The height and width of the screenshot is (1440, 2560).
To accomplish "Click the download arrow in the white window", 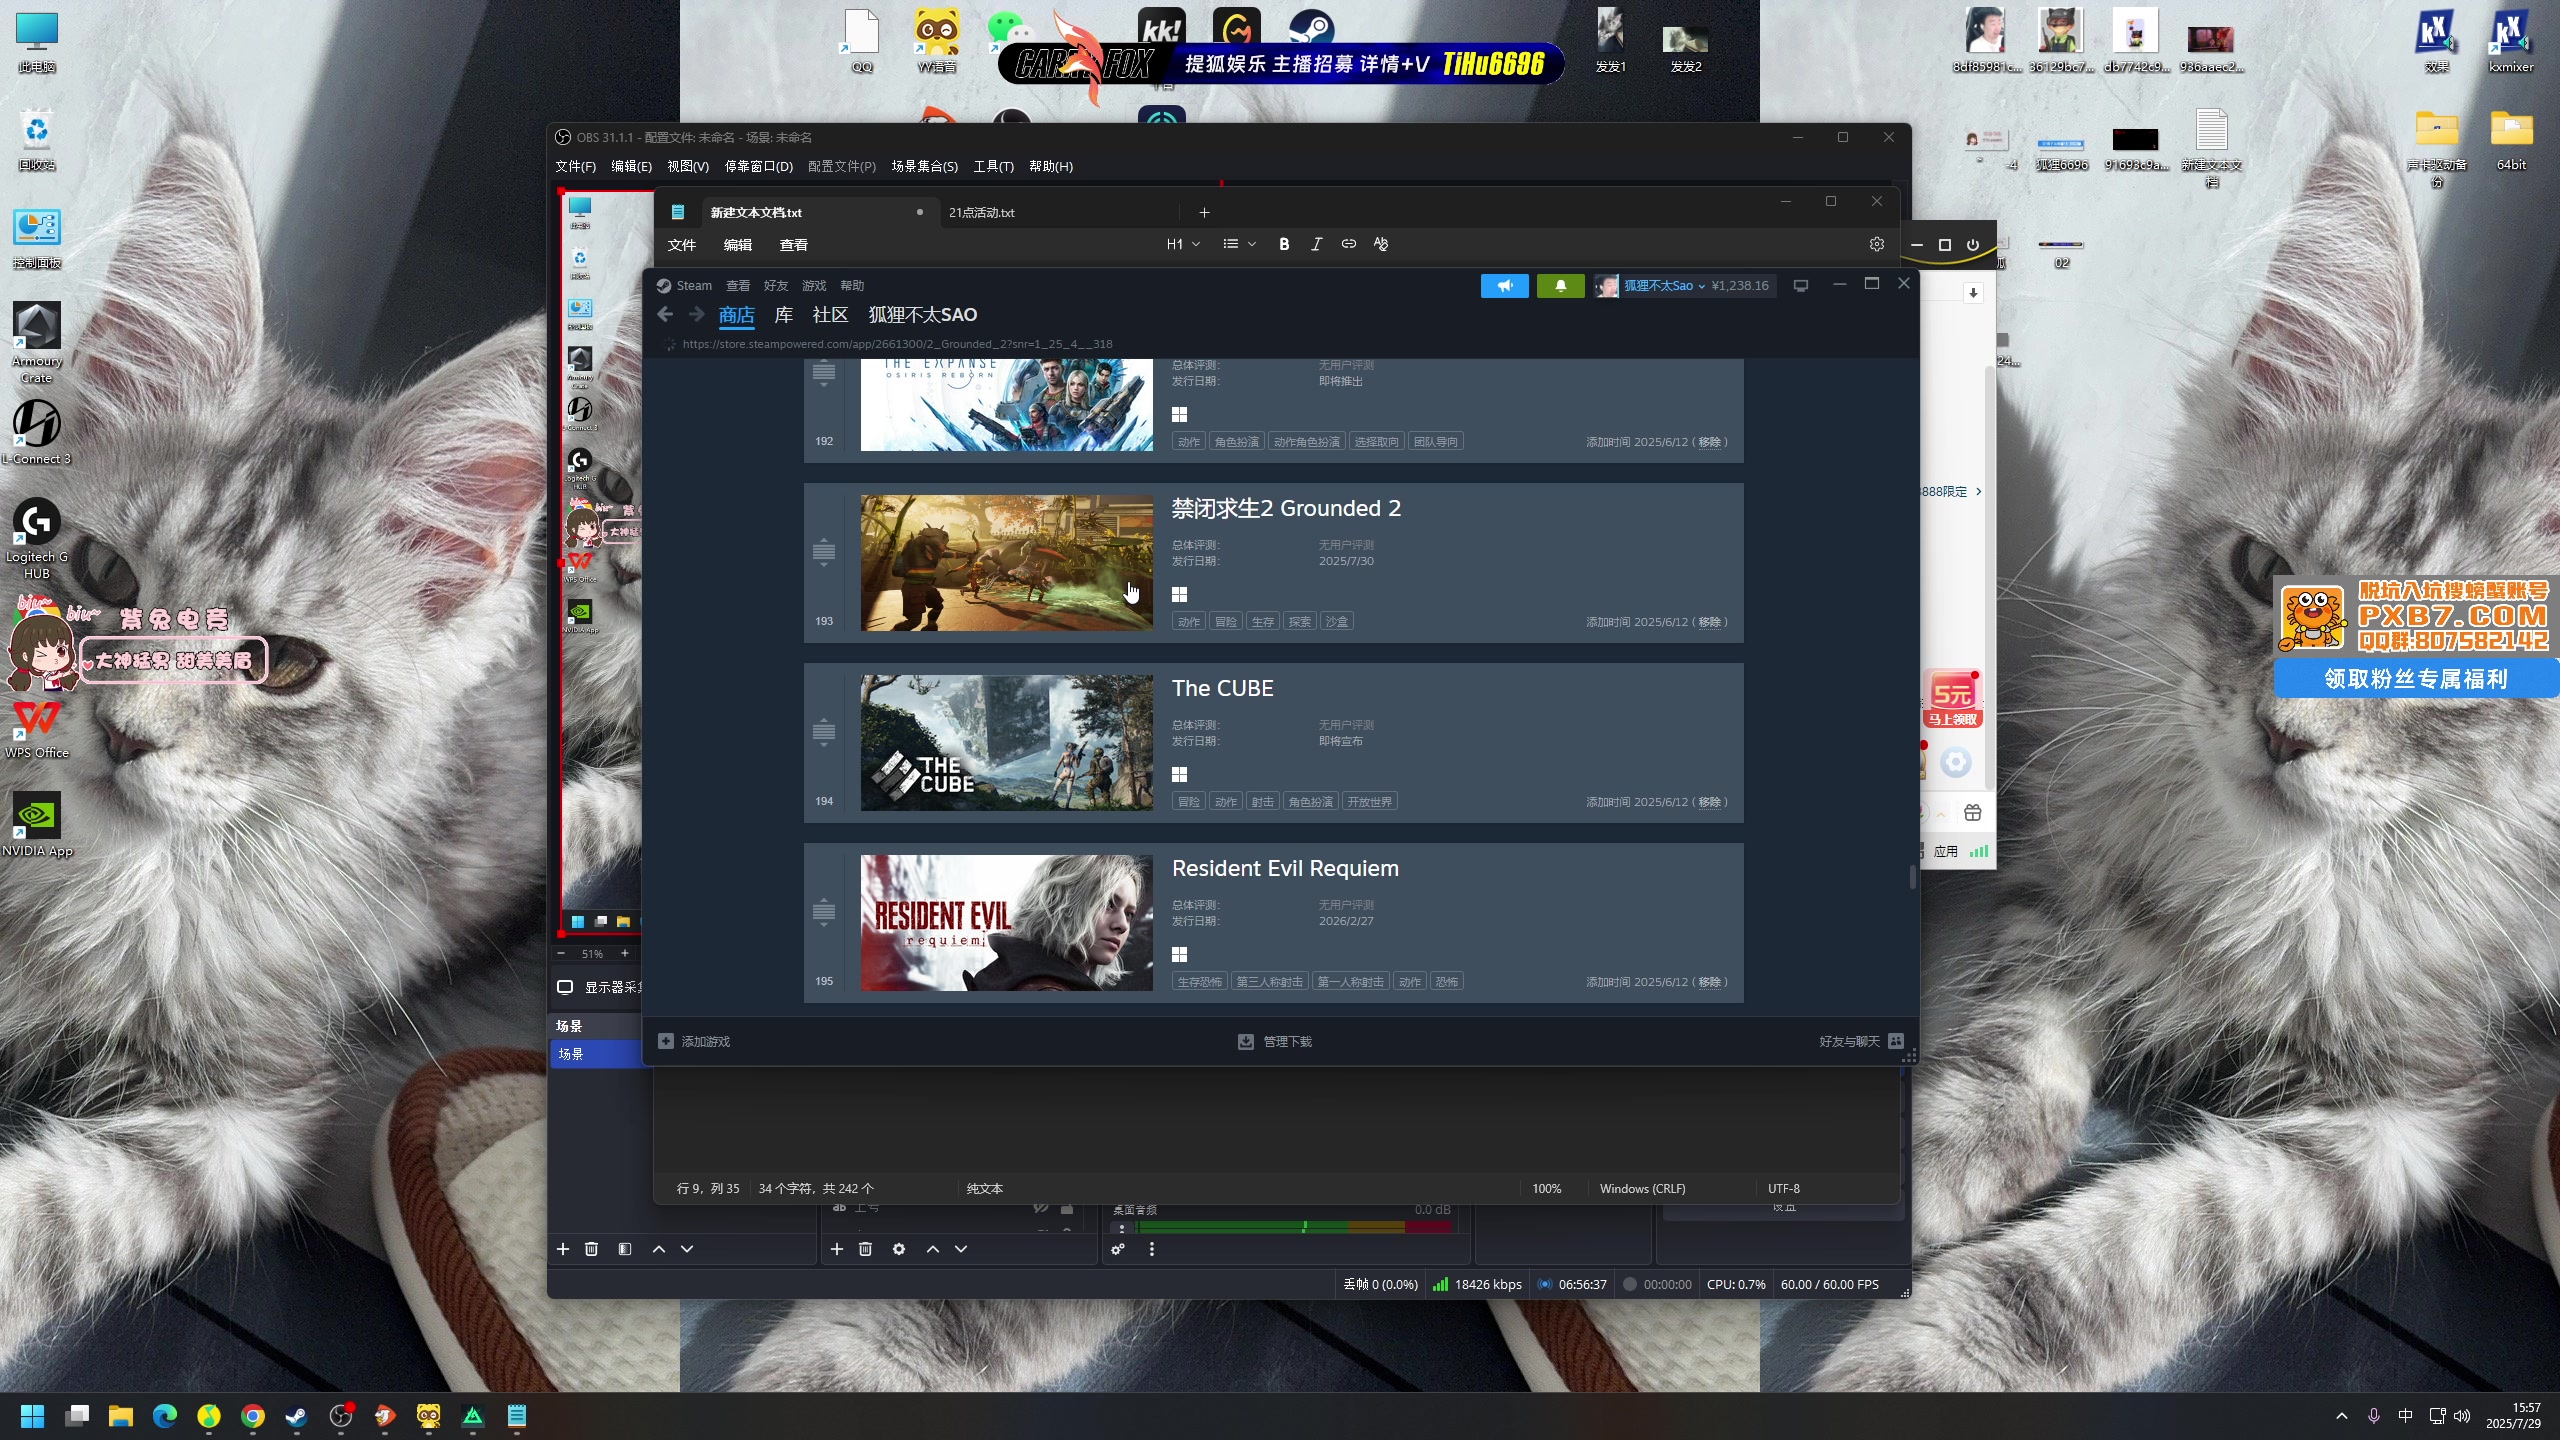I will 1973,293.
